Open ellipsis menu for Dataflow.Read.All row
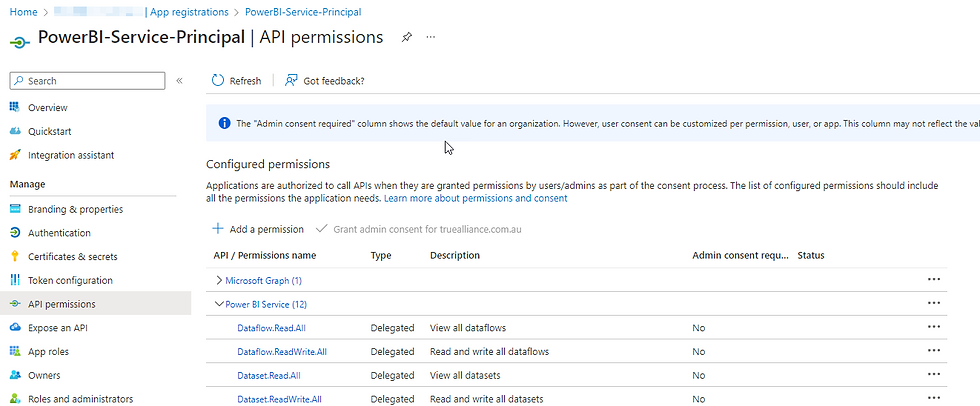 pyautogui.click(x=934, y=327)
